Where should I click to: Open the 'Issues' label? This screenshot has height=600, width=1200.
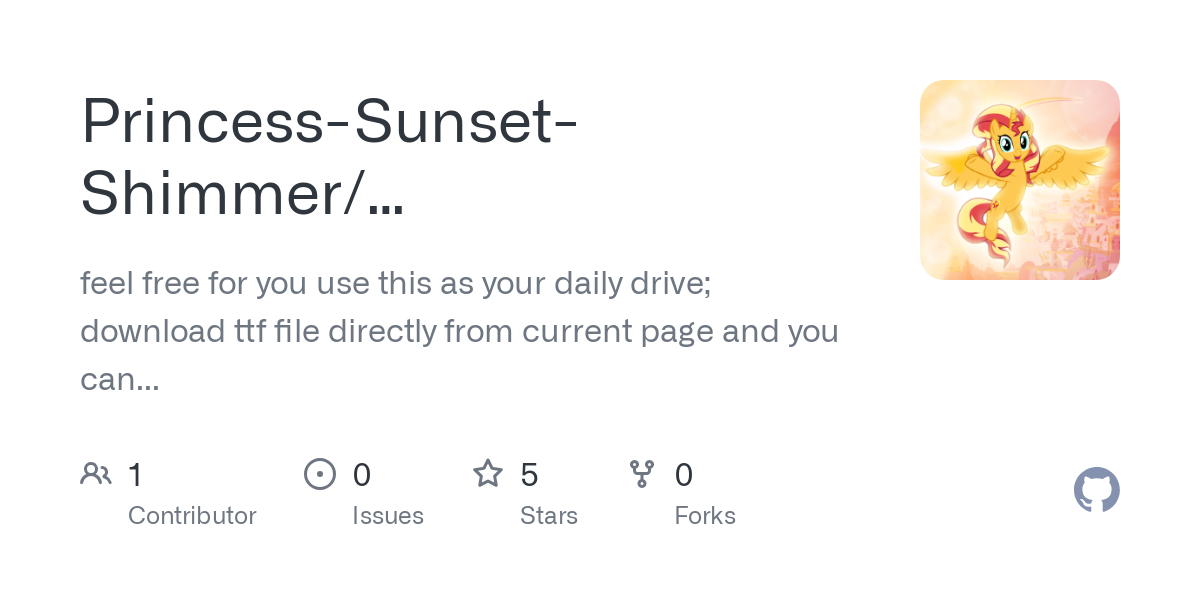(x=388, y=516)
